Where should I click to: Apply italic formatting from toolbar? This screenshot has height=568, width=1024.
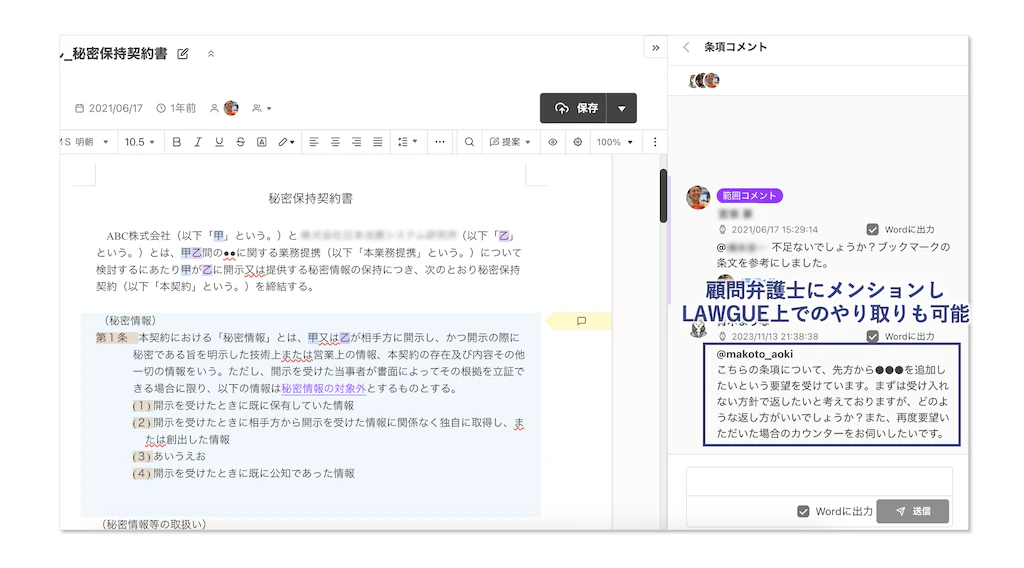tap(198, 142)
